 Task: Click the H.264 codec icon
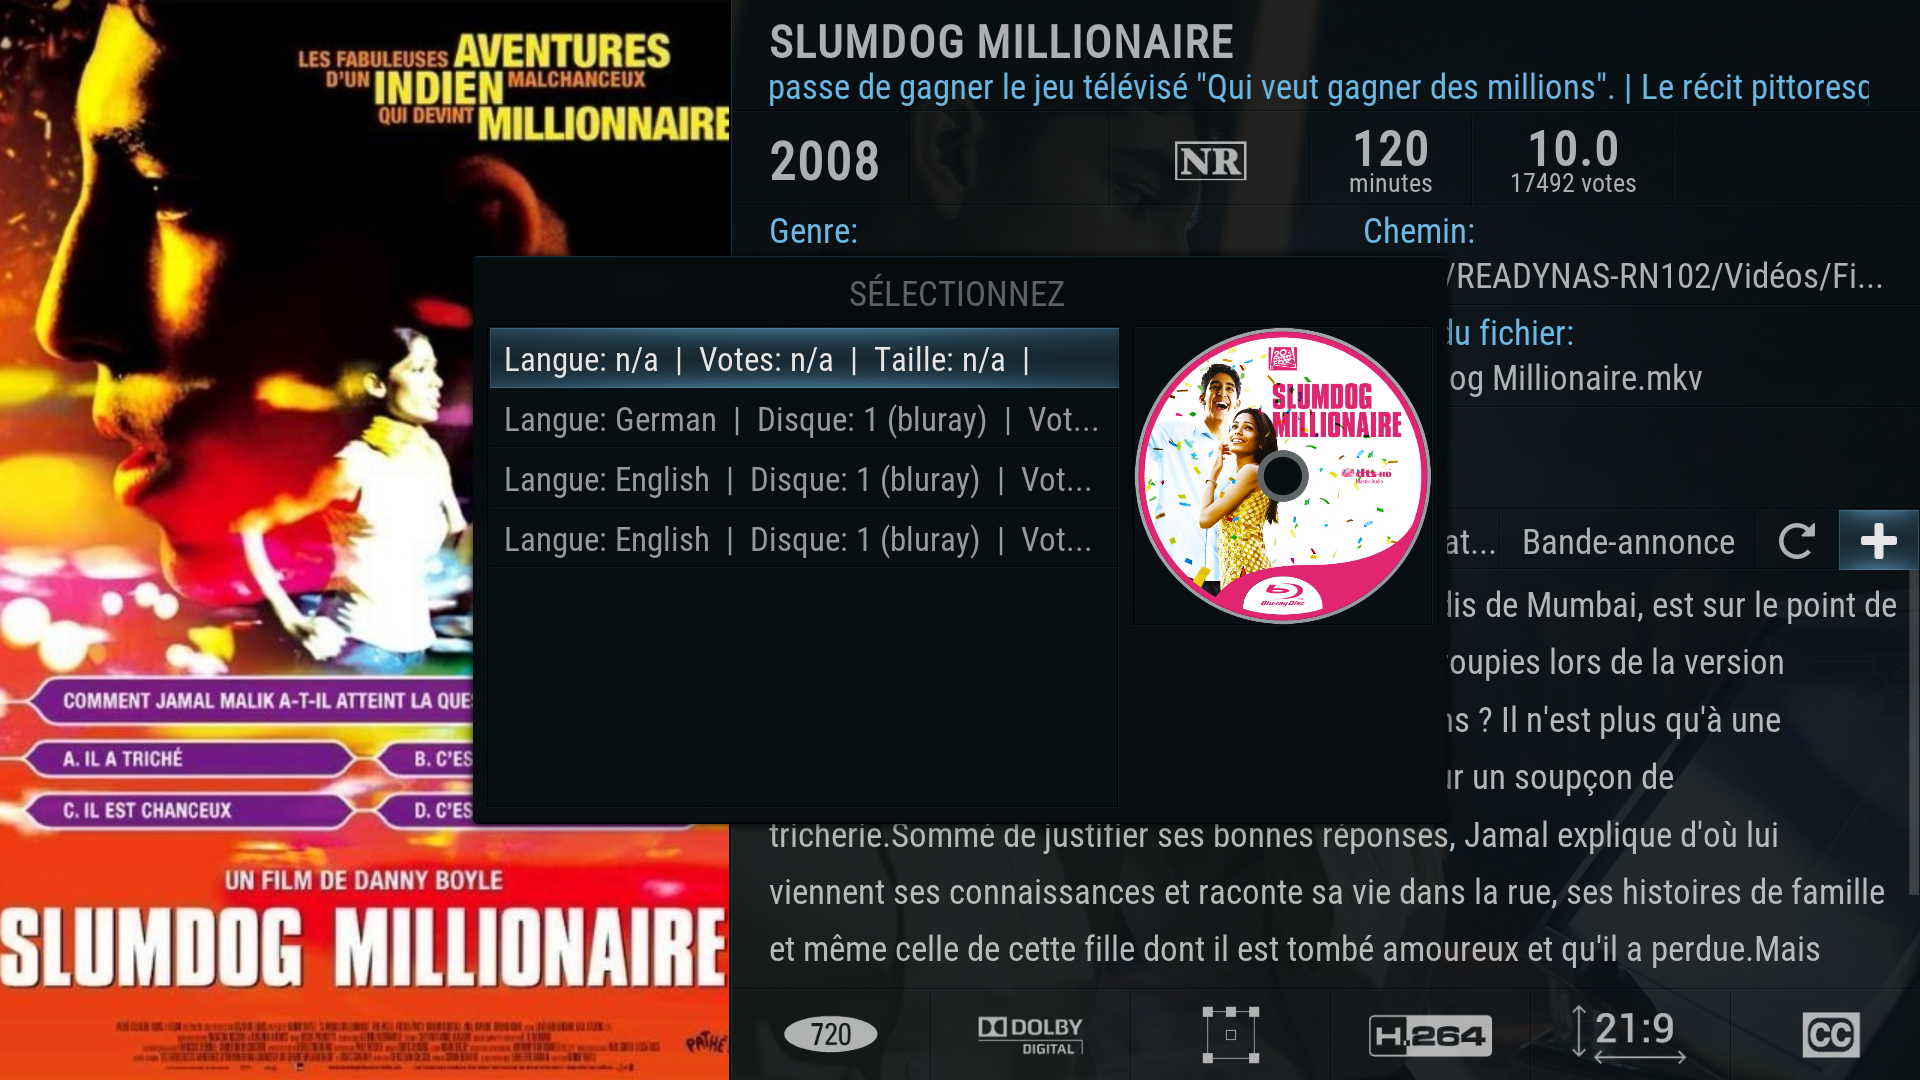point(1430,1035)
